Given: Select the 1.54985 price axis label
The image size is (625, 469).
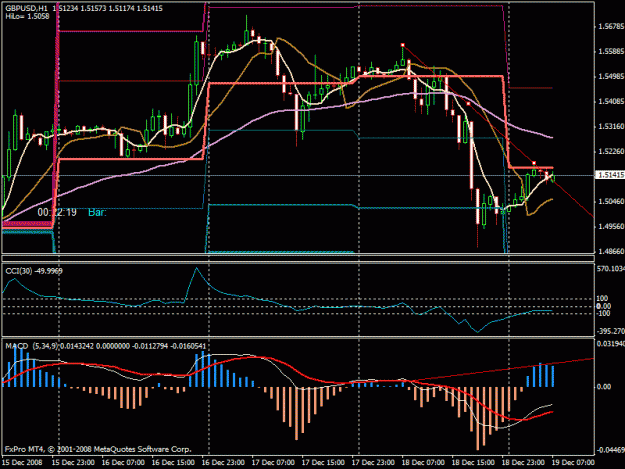Looking at the screenshot, I should point(611,77).
